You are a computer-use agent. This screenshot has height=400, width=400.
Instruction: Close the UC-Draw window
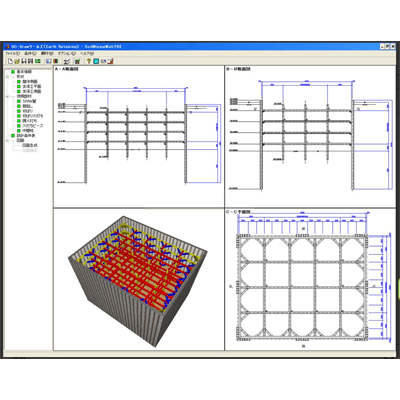coord(393,47)
